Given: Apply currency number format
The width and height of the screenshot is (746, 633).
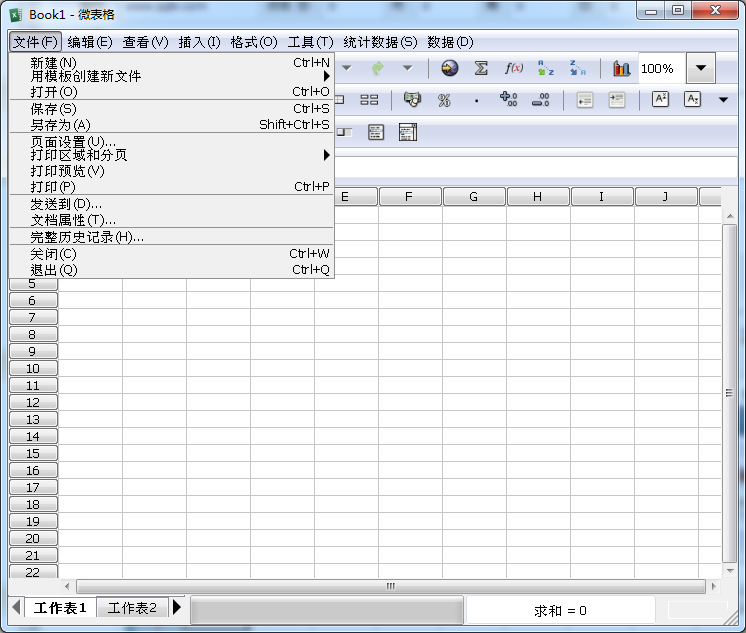Looking at the screenshot, I should point(412,100).
